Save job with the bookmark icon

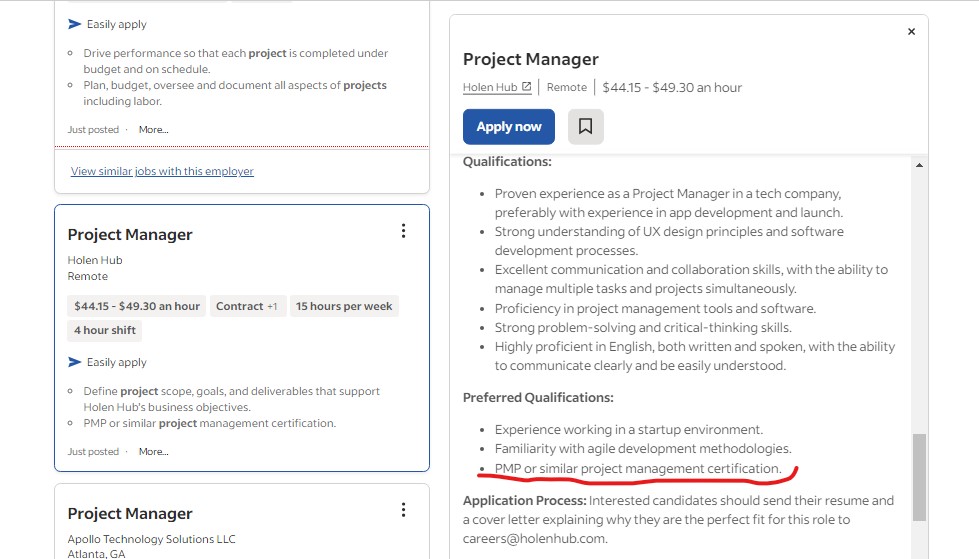pos(585,126)
